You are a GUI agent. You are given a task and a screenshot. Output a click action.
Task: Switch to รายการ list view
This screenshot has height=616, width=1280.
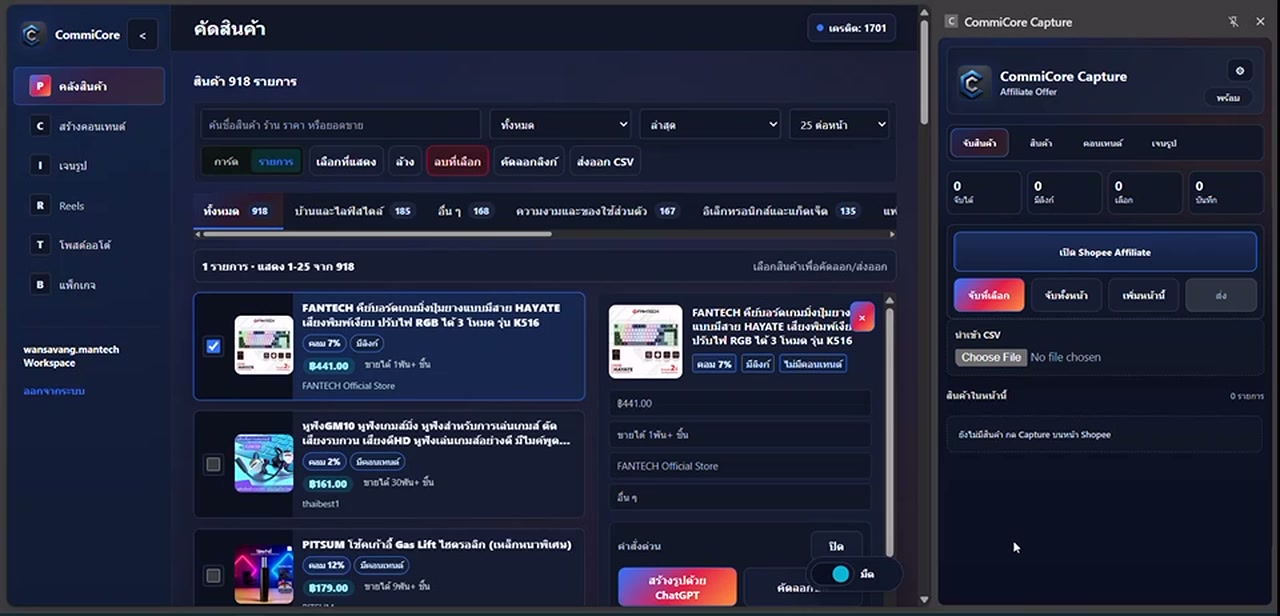(275, 161)
